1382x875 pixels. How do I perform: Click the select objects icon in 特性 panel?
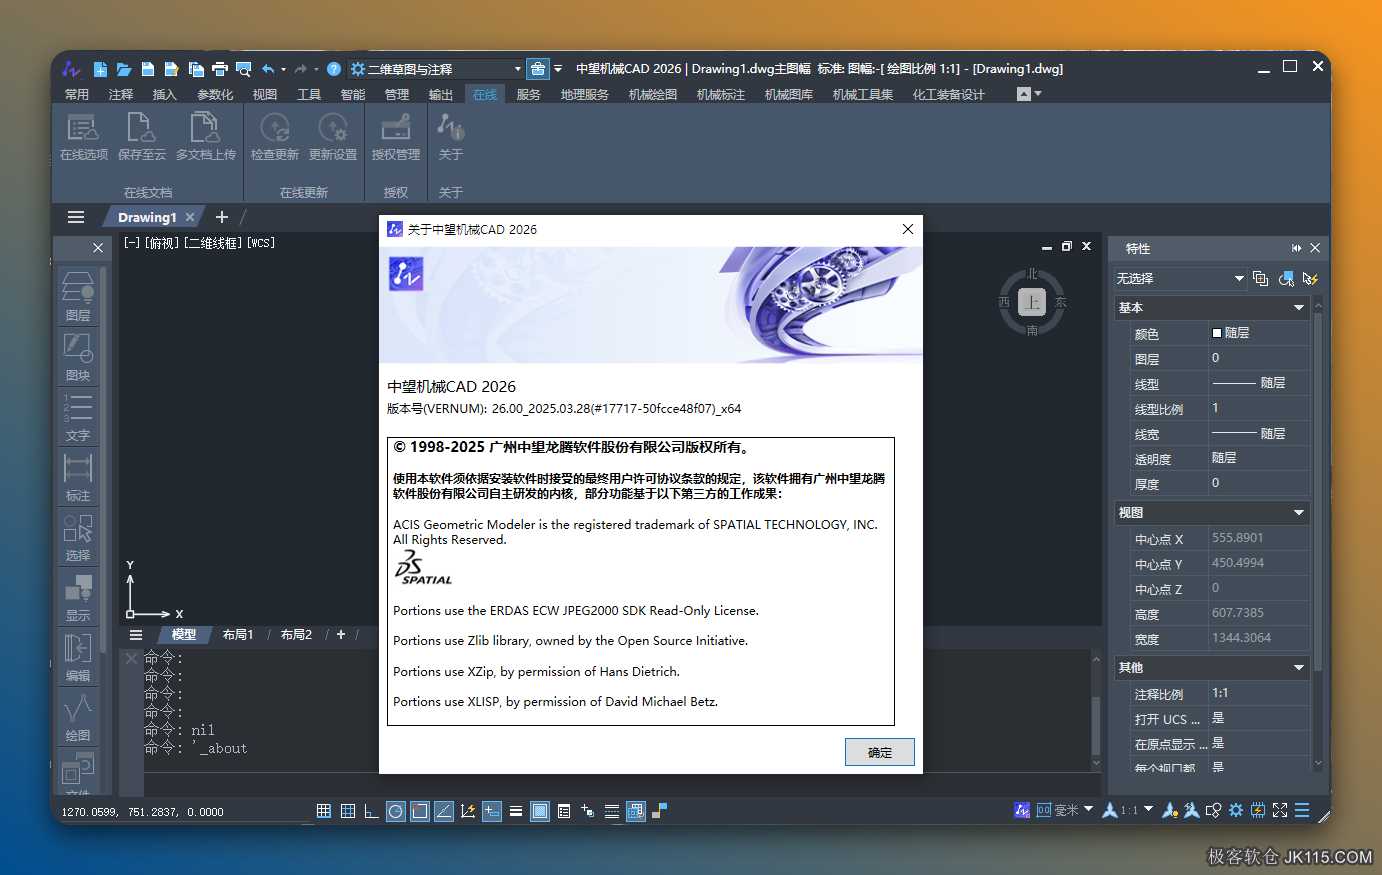[x=1286, y=278]
